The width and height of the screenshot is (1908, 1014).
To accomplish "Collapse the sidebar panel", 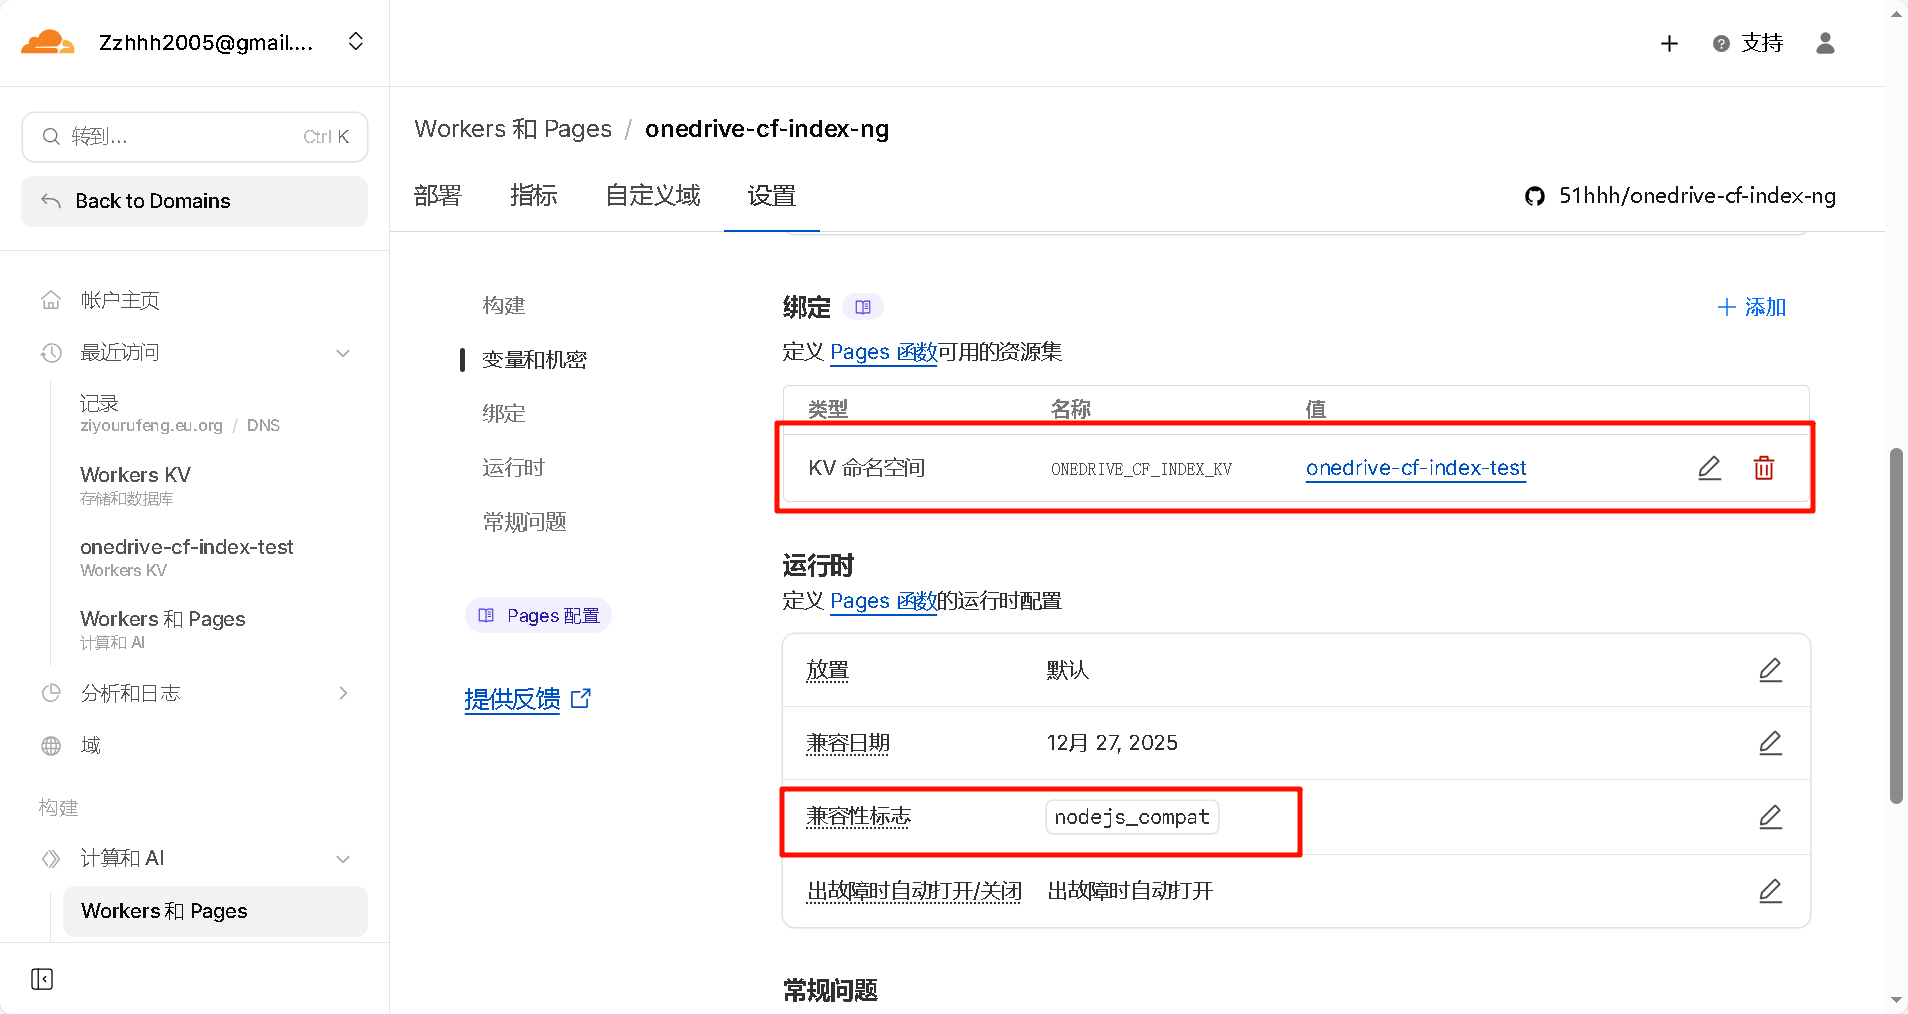I will [42, 979].
